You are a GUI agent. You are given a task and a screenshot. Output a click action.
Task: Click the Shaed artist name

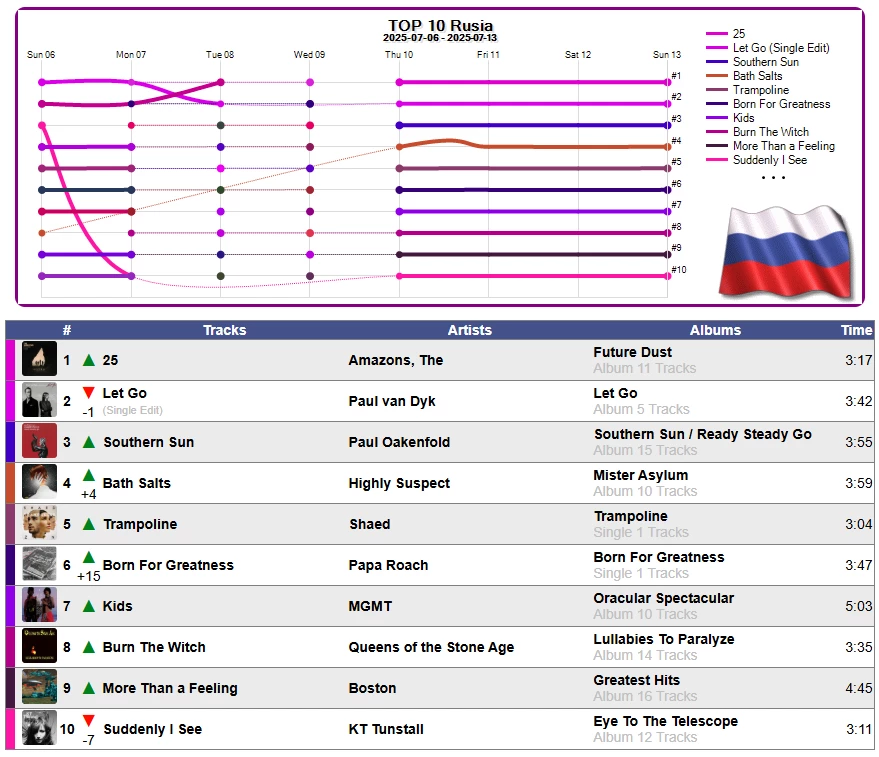pyautogui.click(x=370, y=524)
